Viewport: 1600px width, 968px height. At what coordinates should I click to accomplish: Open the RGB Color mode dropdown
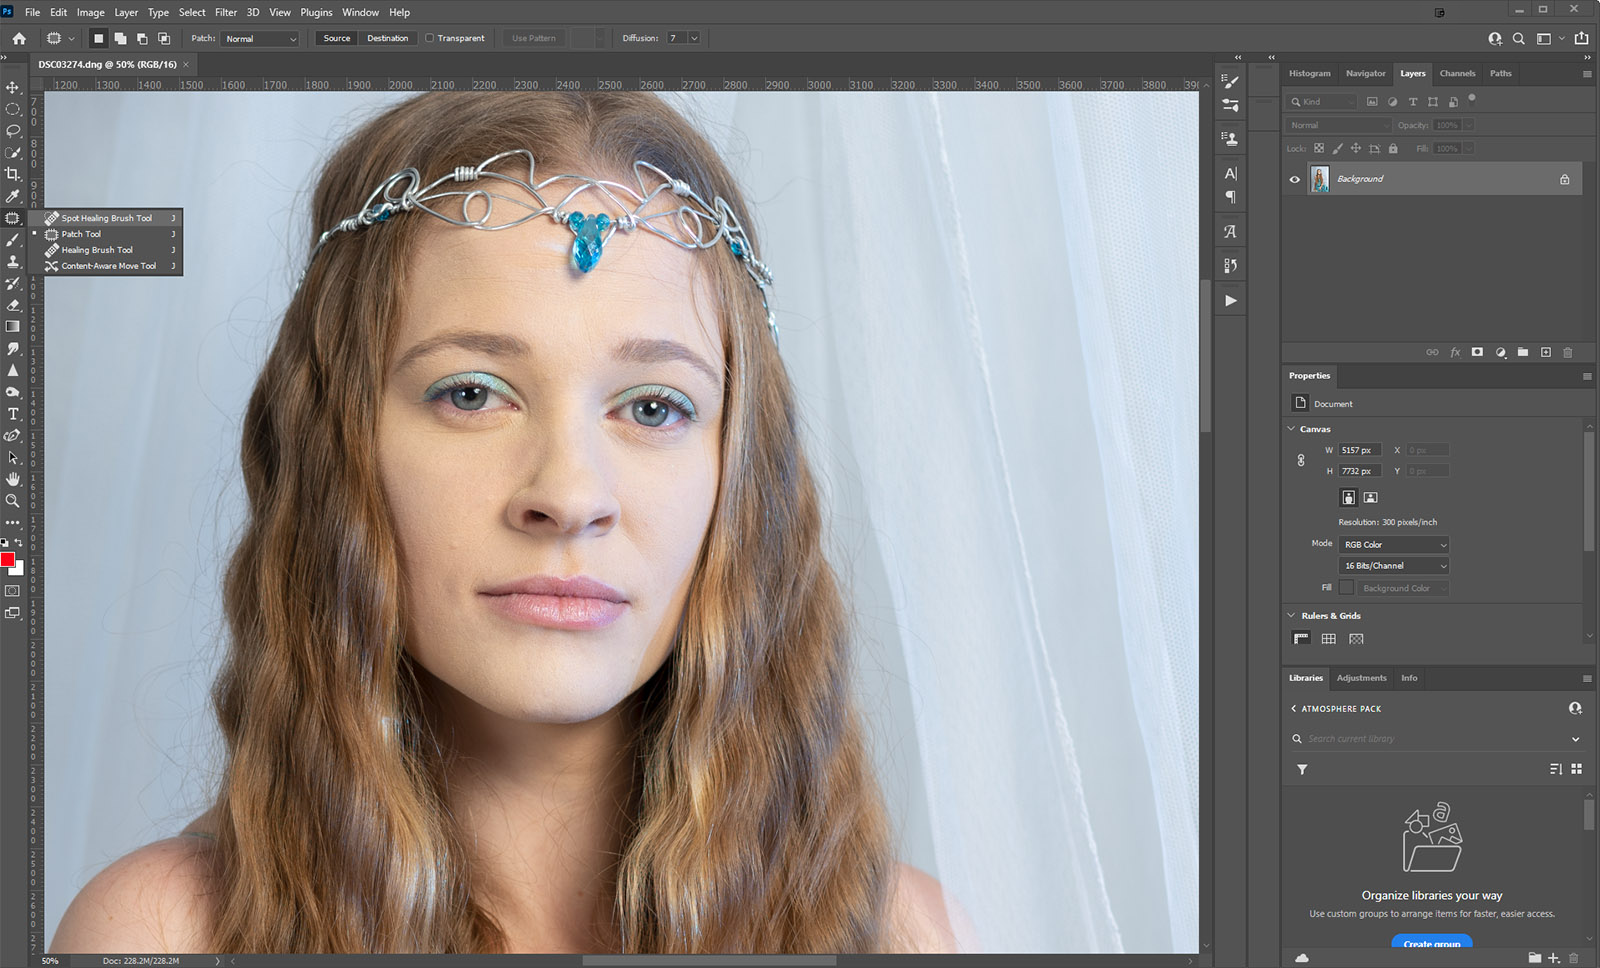click(x=1394, y=545)
